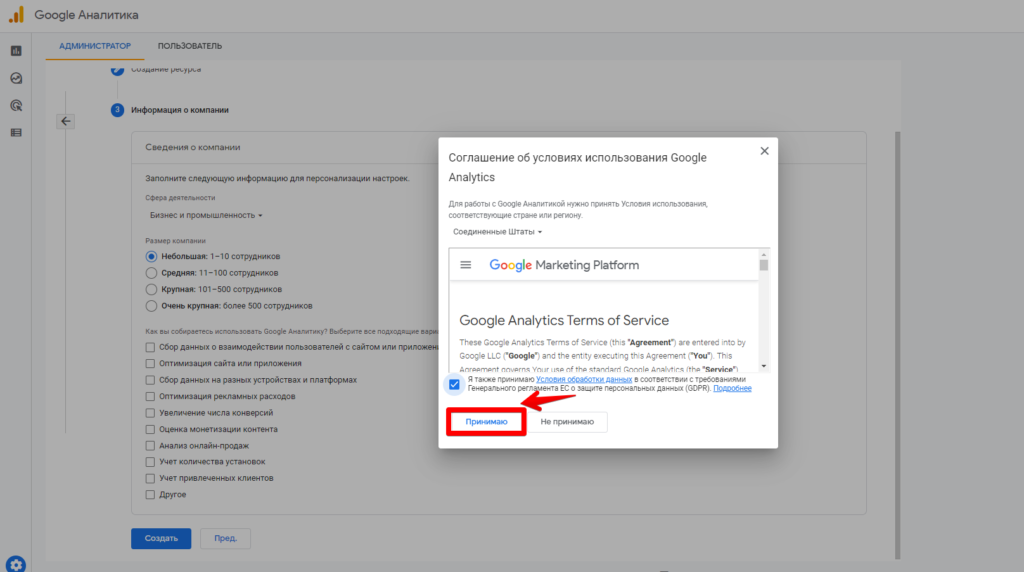Open the Admin gear icon at bottom left
Image resolution: width=1024 pixels, height=572 pixels.
[x=16, y=564]
